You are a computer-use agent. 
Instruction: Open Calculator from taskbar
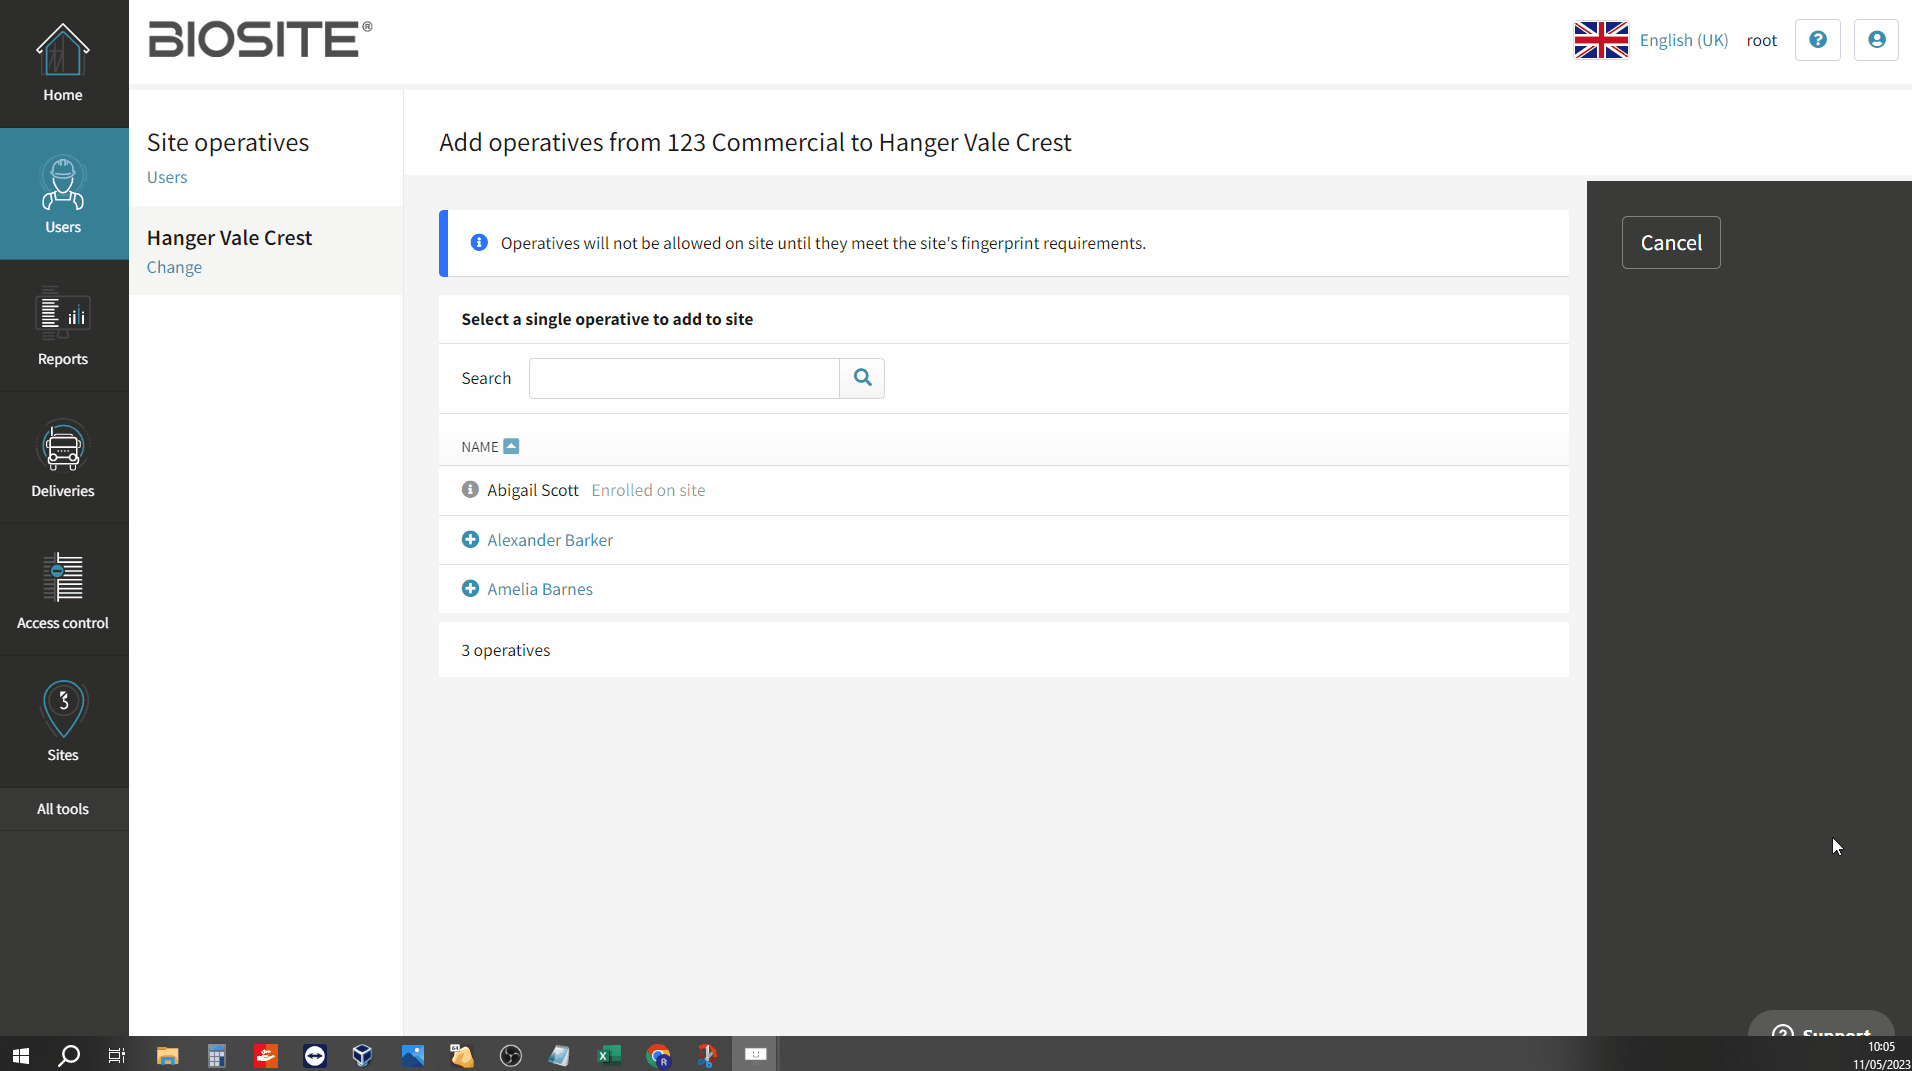coord(216,1055)
